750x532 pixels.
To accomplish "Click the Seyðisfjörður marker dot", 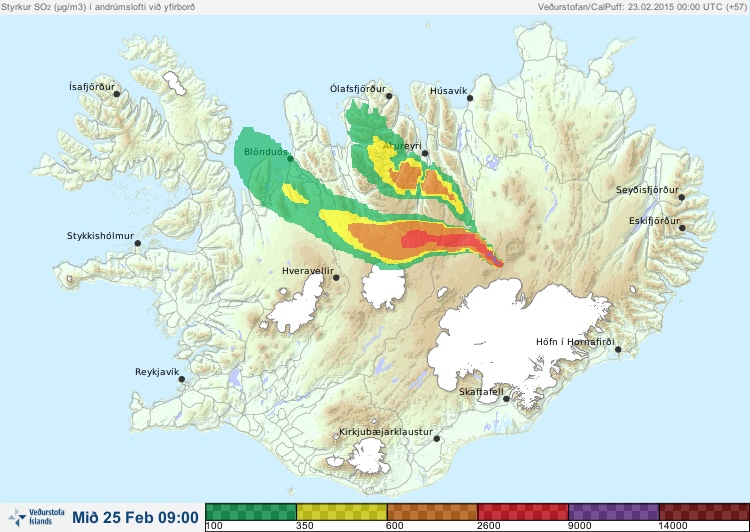I will 682,197.
